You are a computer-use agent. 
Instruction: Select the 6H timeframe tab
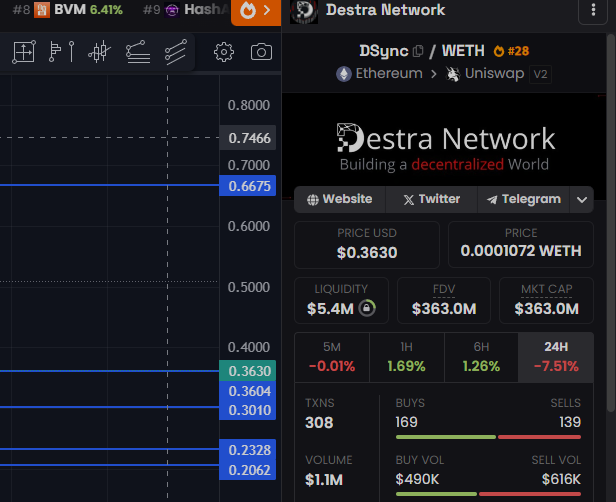point(481,357)
